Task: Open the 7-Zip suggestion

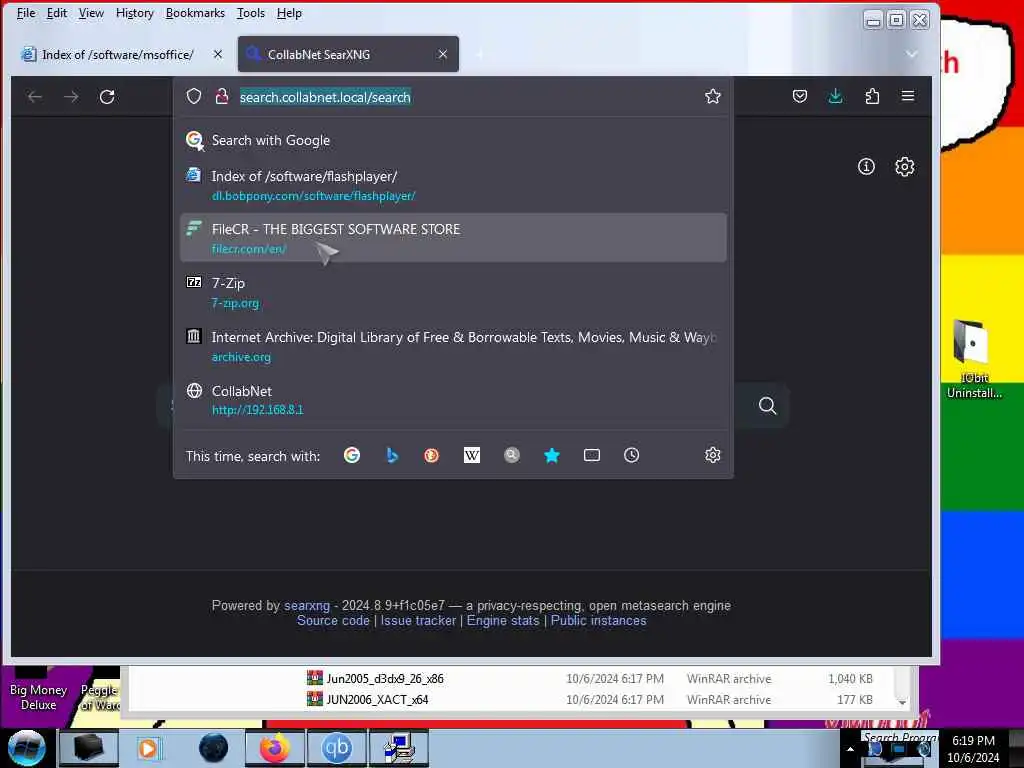Action: point(453,292)
